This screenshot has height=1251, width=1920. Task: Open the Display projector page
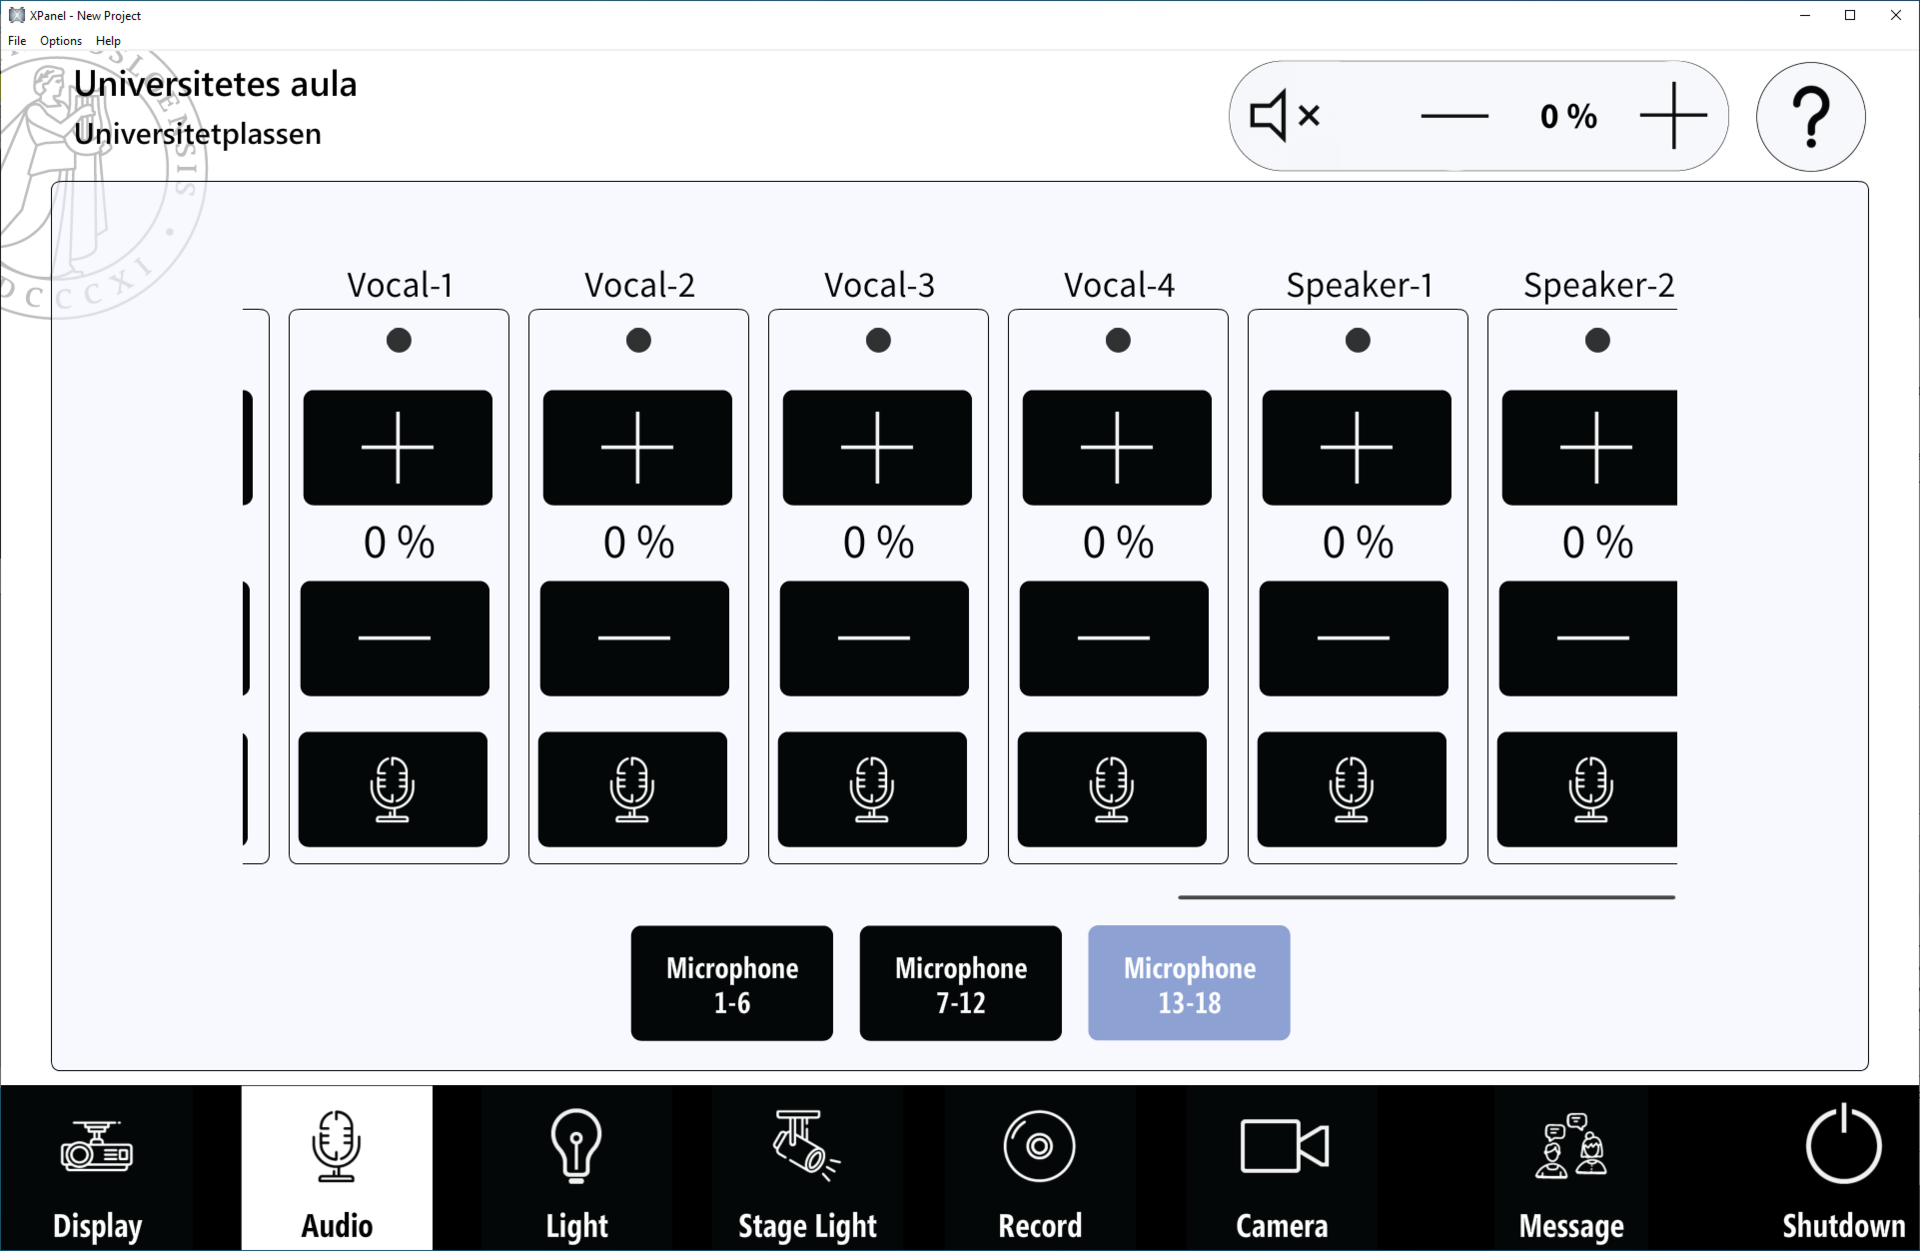(97, 1168)
